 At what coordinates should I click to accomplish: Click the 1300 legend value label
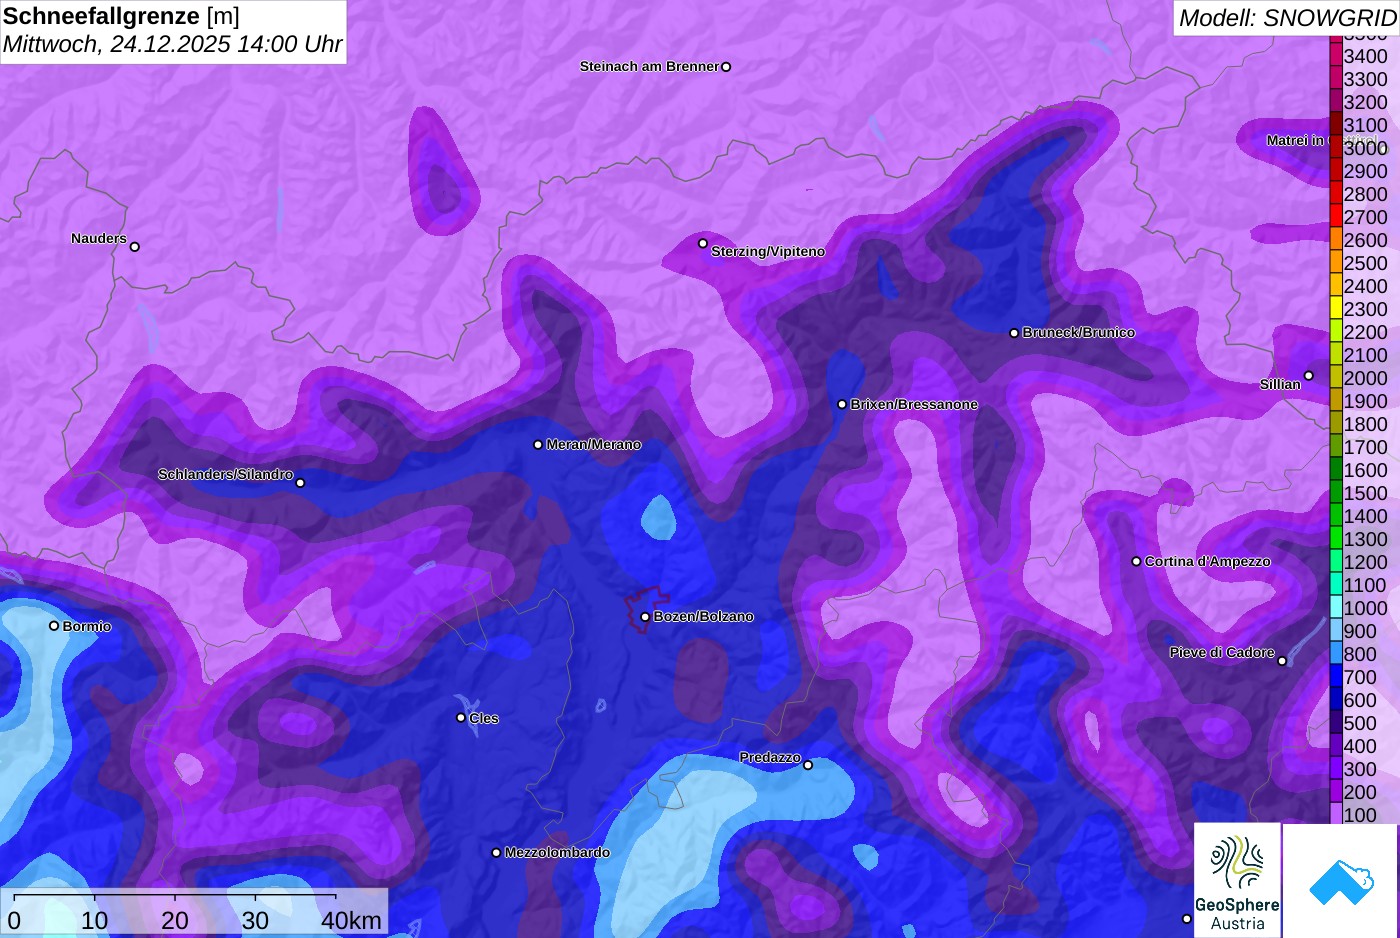pos(1366,539)
